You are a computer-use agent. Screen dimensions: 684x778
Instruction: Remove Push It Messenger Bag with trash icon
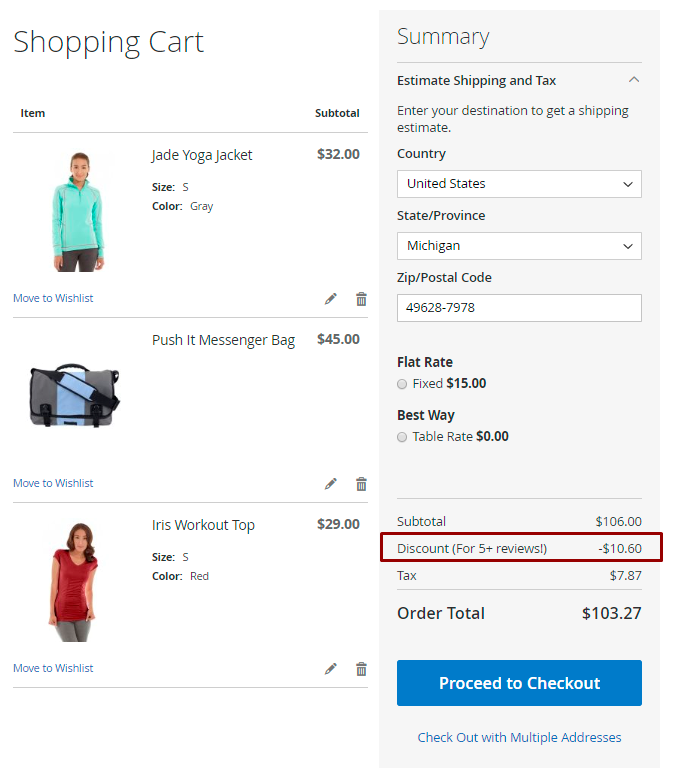pyautogui.click(x=361, y=484)
